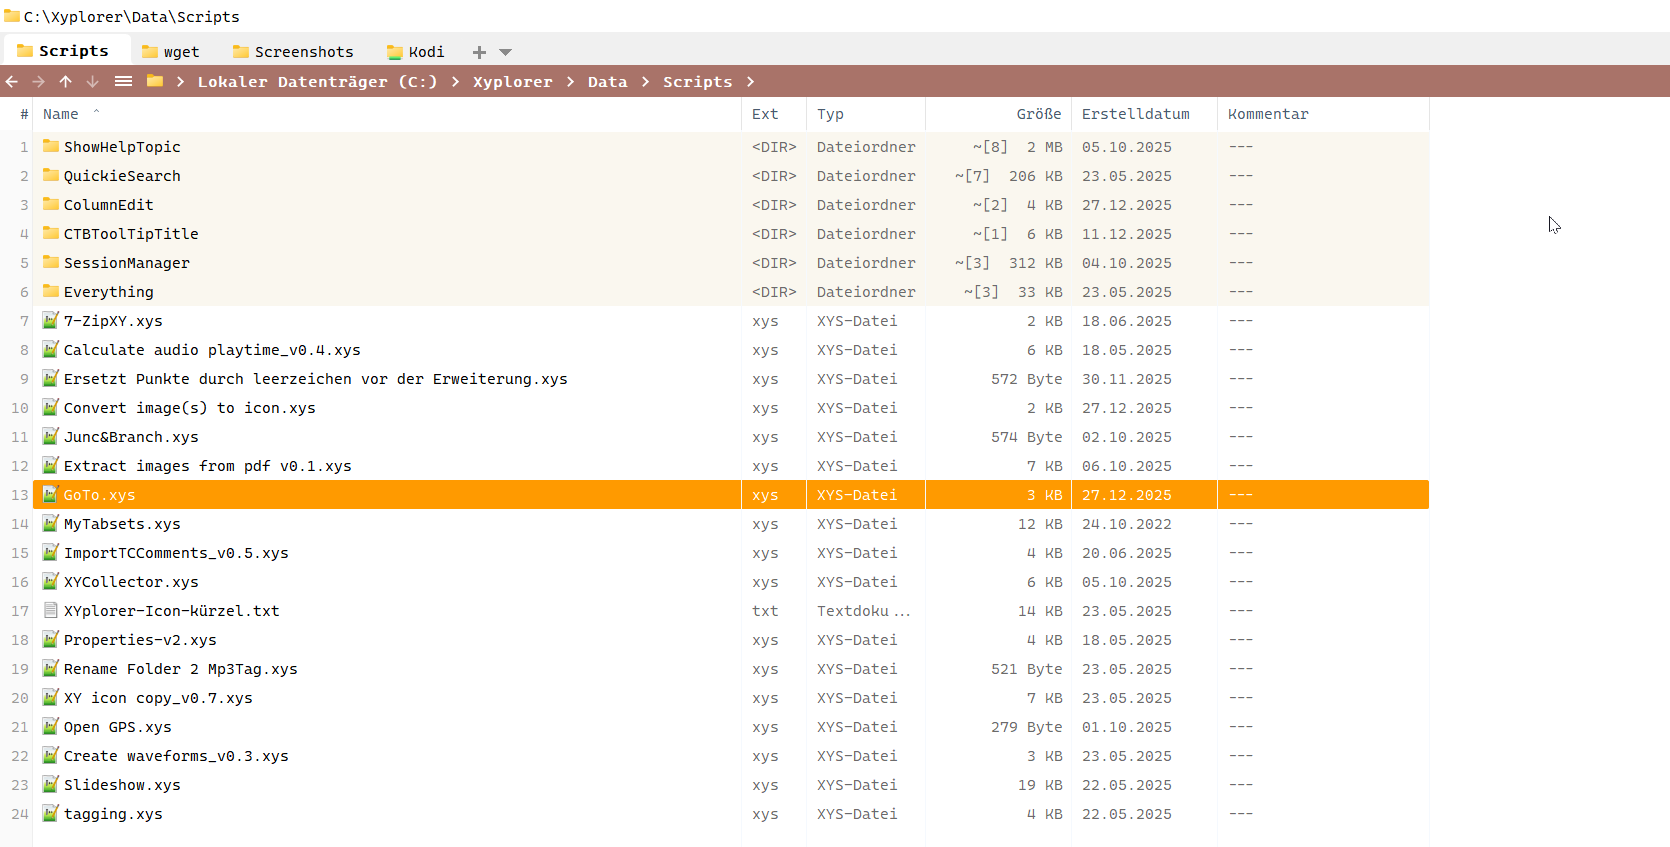Viewport: 1670px width, 847px height.
Task: Click the root folder icon in breadcrumb bar
Action: point(155,82)
